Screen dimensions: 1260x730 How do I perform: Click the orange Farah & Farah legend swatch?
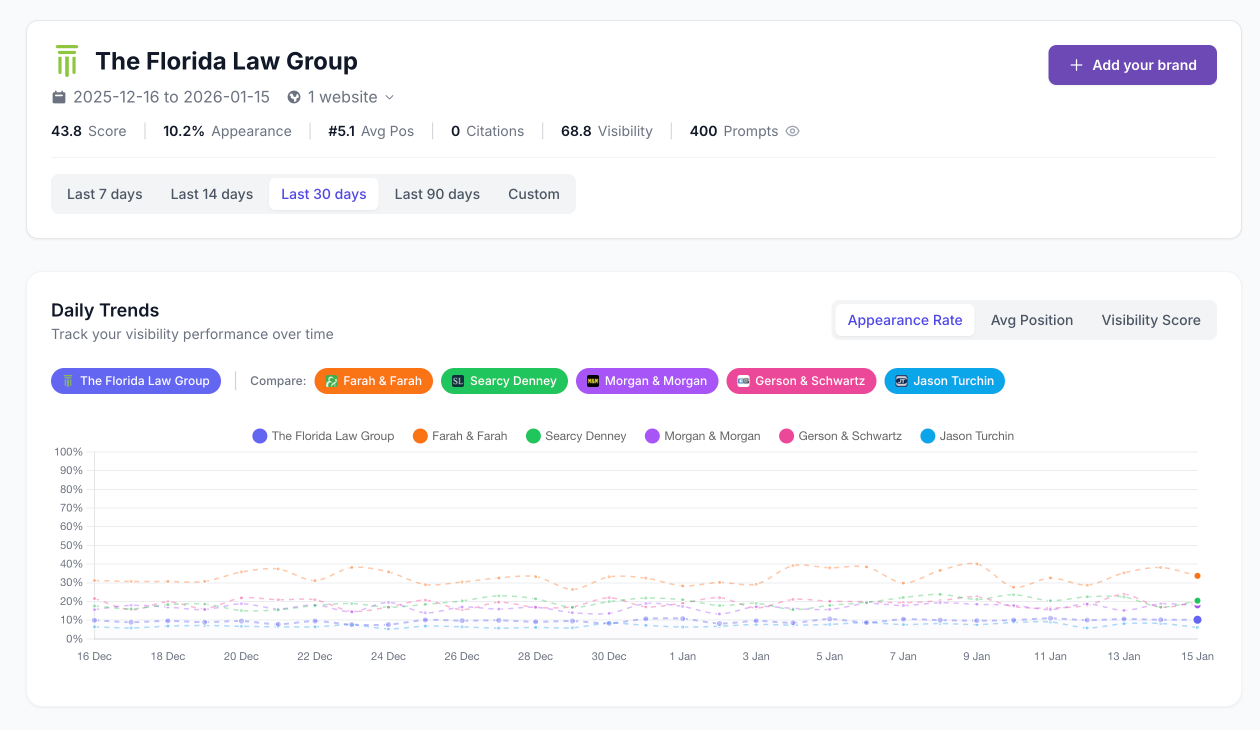click(x=421, y=436)
